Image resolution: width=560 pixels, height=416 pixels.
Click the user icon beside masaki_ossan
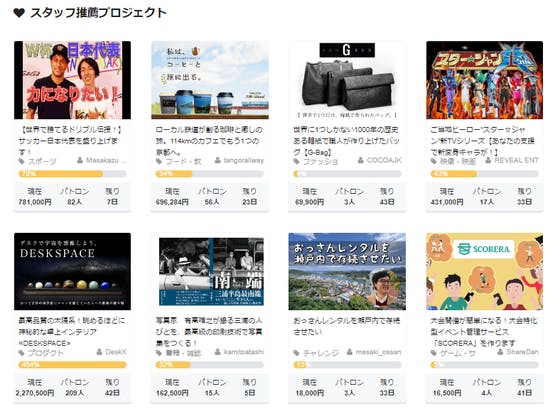(x=350, y=352)
